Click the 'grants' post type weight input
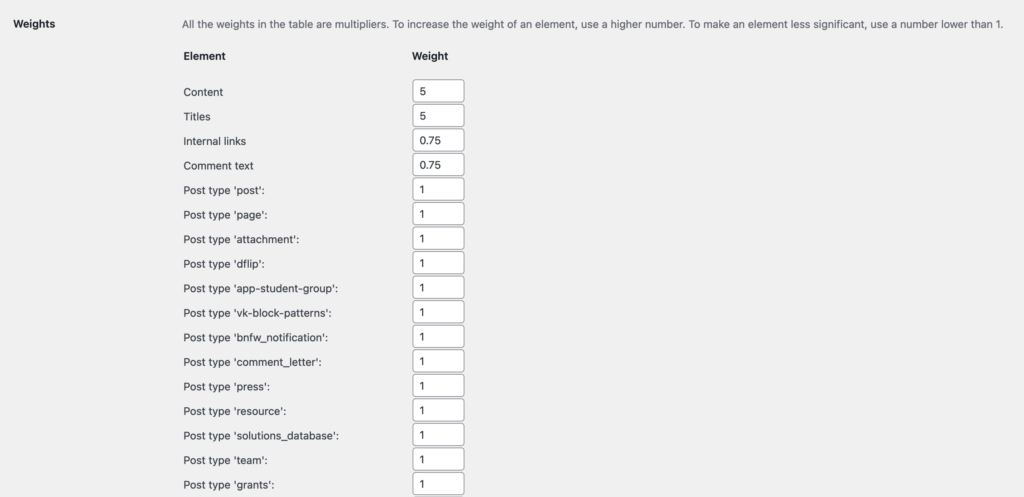The height and width of the screenshot is (497, 1024). tap(438, 484)
